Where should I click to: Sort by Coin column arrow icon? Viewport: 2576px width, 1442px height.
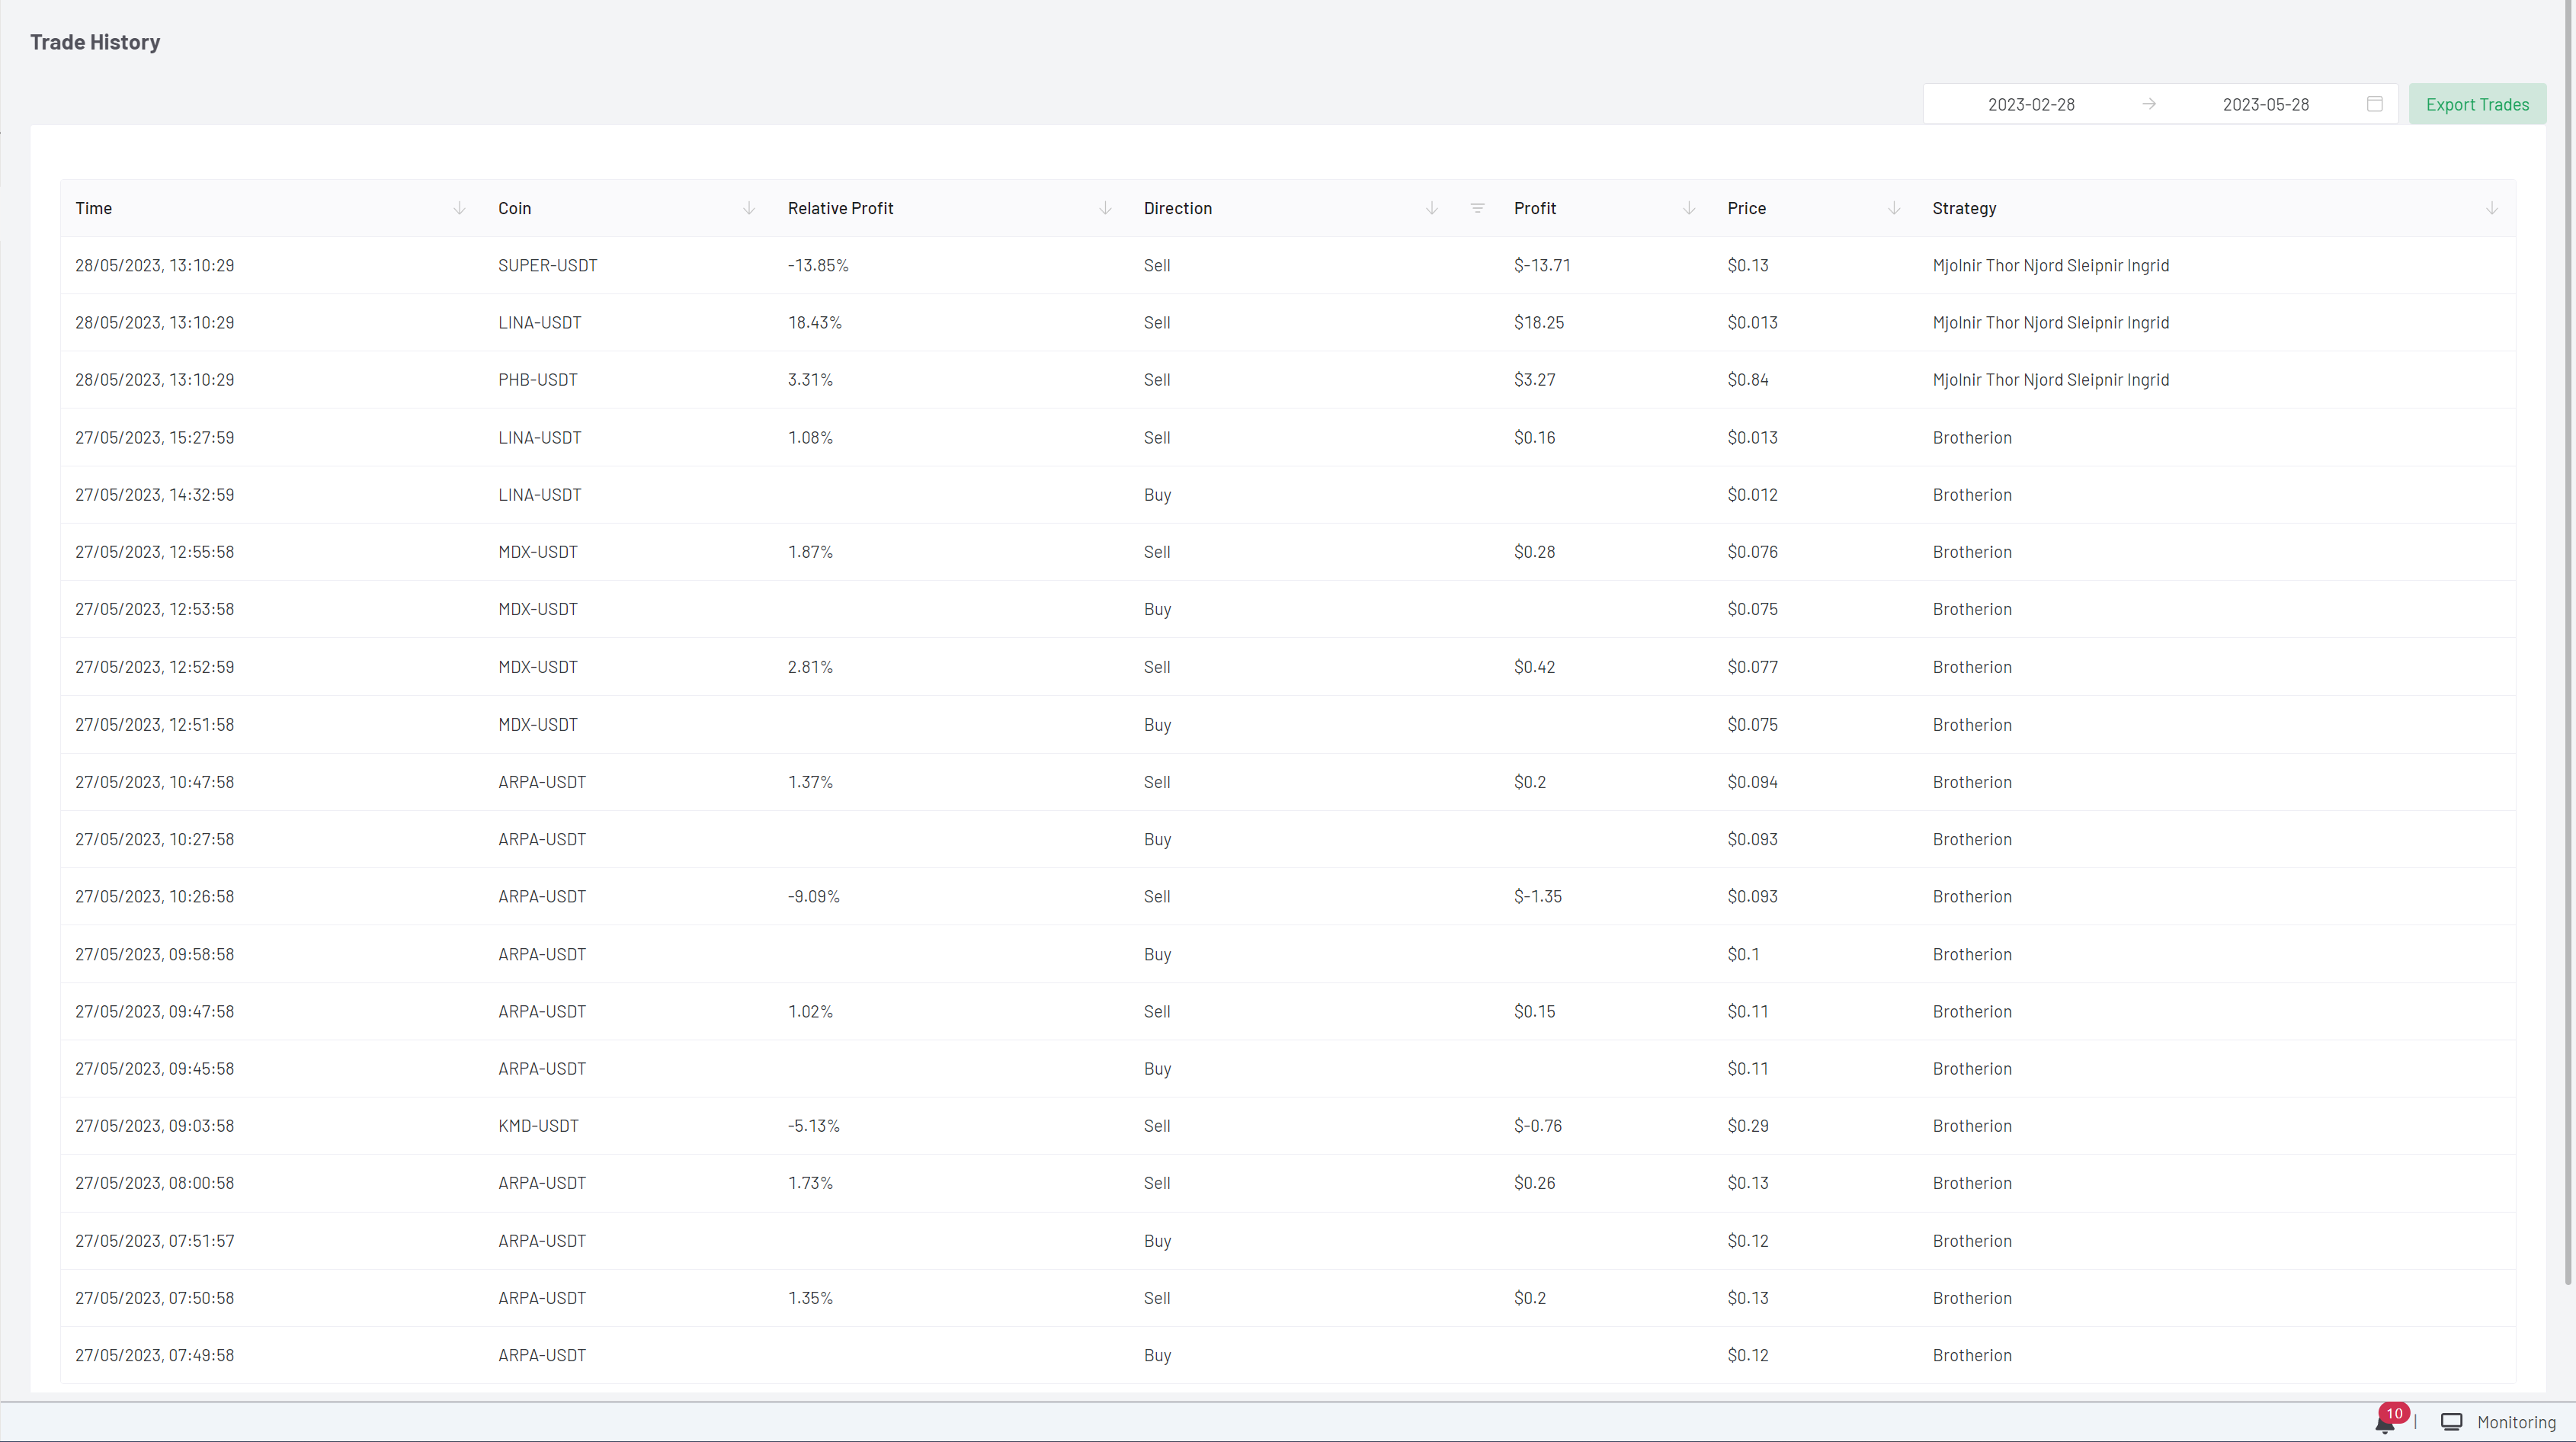(x=749, y=208)
